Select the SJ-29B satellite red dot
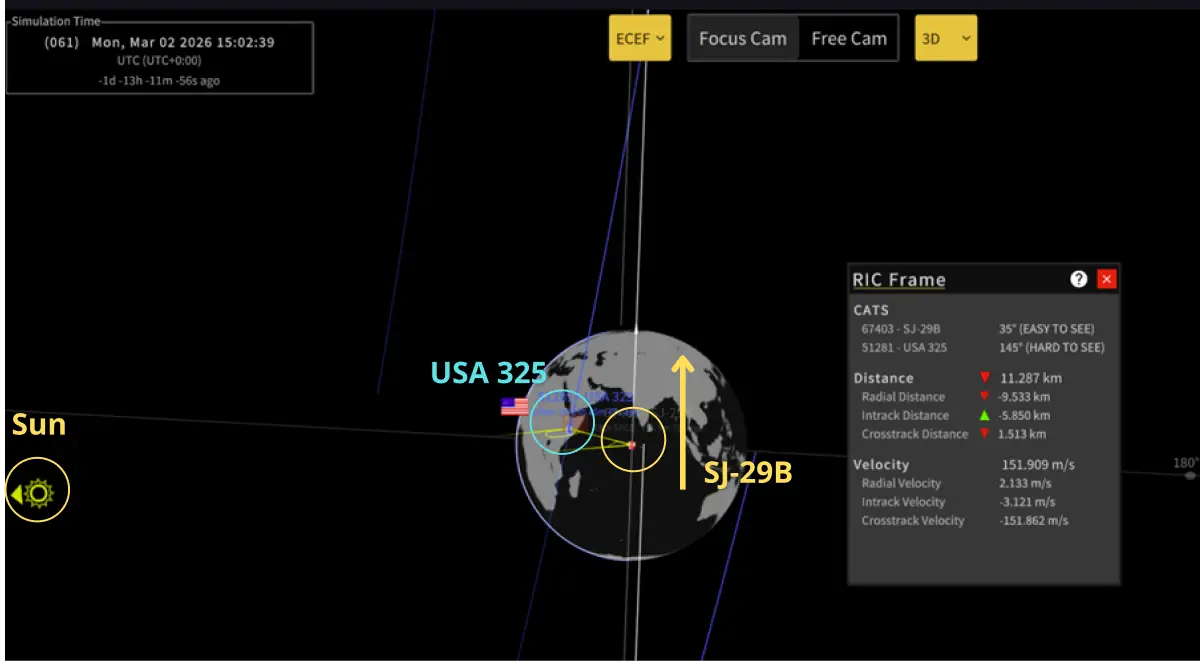Viewport: 1200px width, 661px height. coord(632,445)
